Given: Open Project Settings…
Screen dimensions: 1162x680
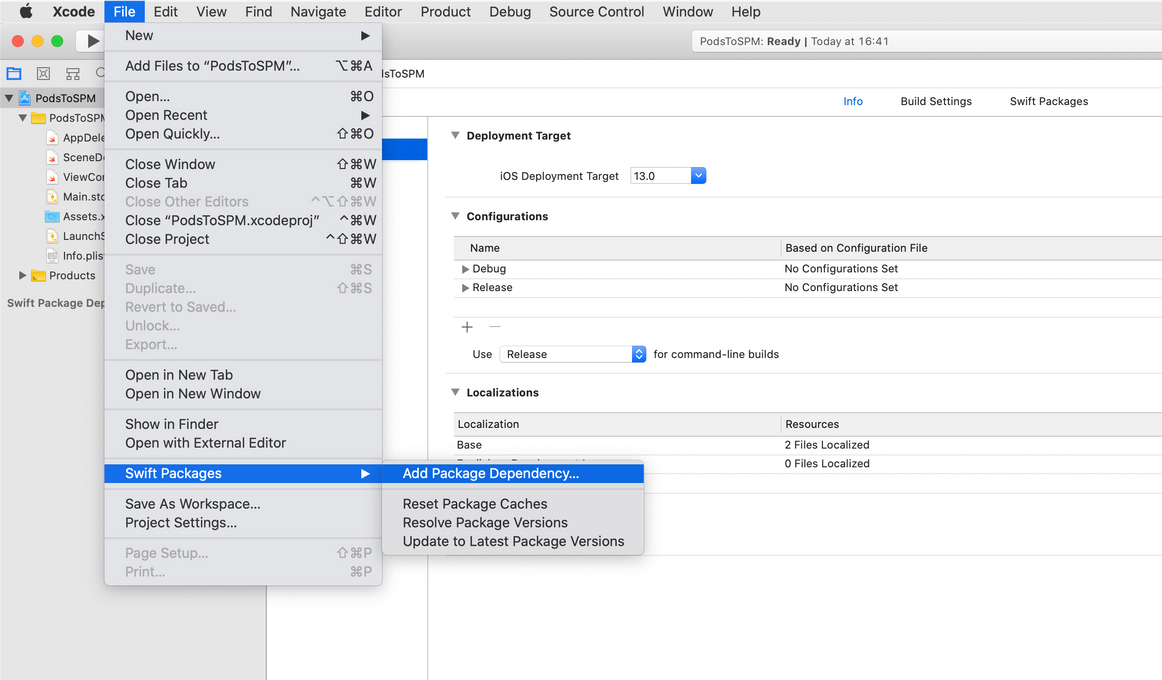Looking at the screenshot, I should coord(243,523).
